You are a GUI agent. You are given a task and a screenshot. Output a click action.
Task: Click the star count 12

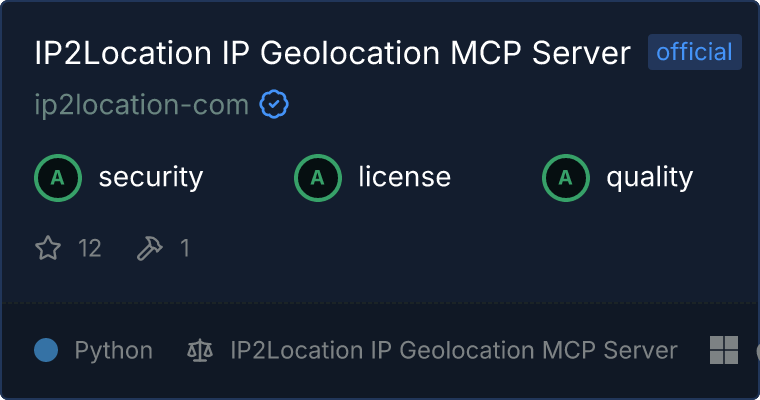[90, 248]
